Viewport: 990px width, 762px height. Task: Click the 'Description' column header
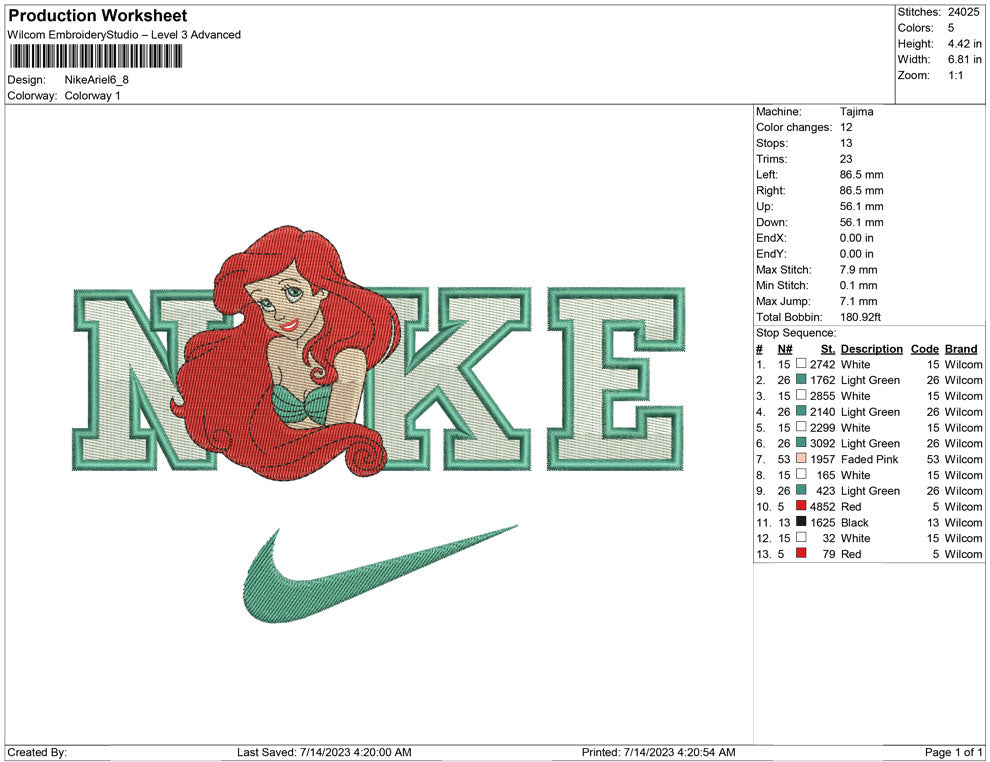click(x=872, y=348)
